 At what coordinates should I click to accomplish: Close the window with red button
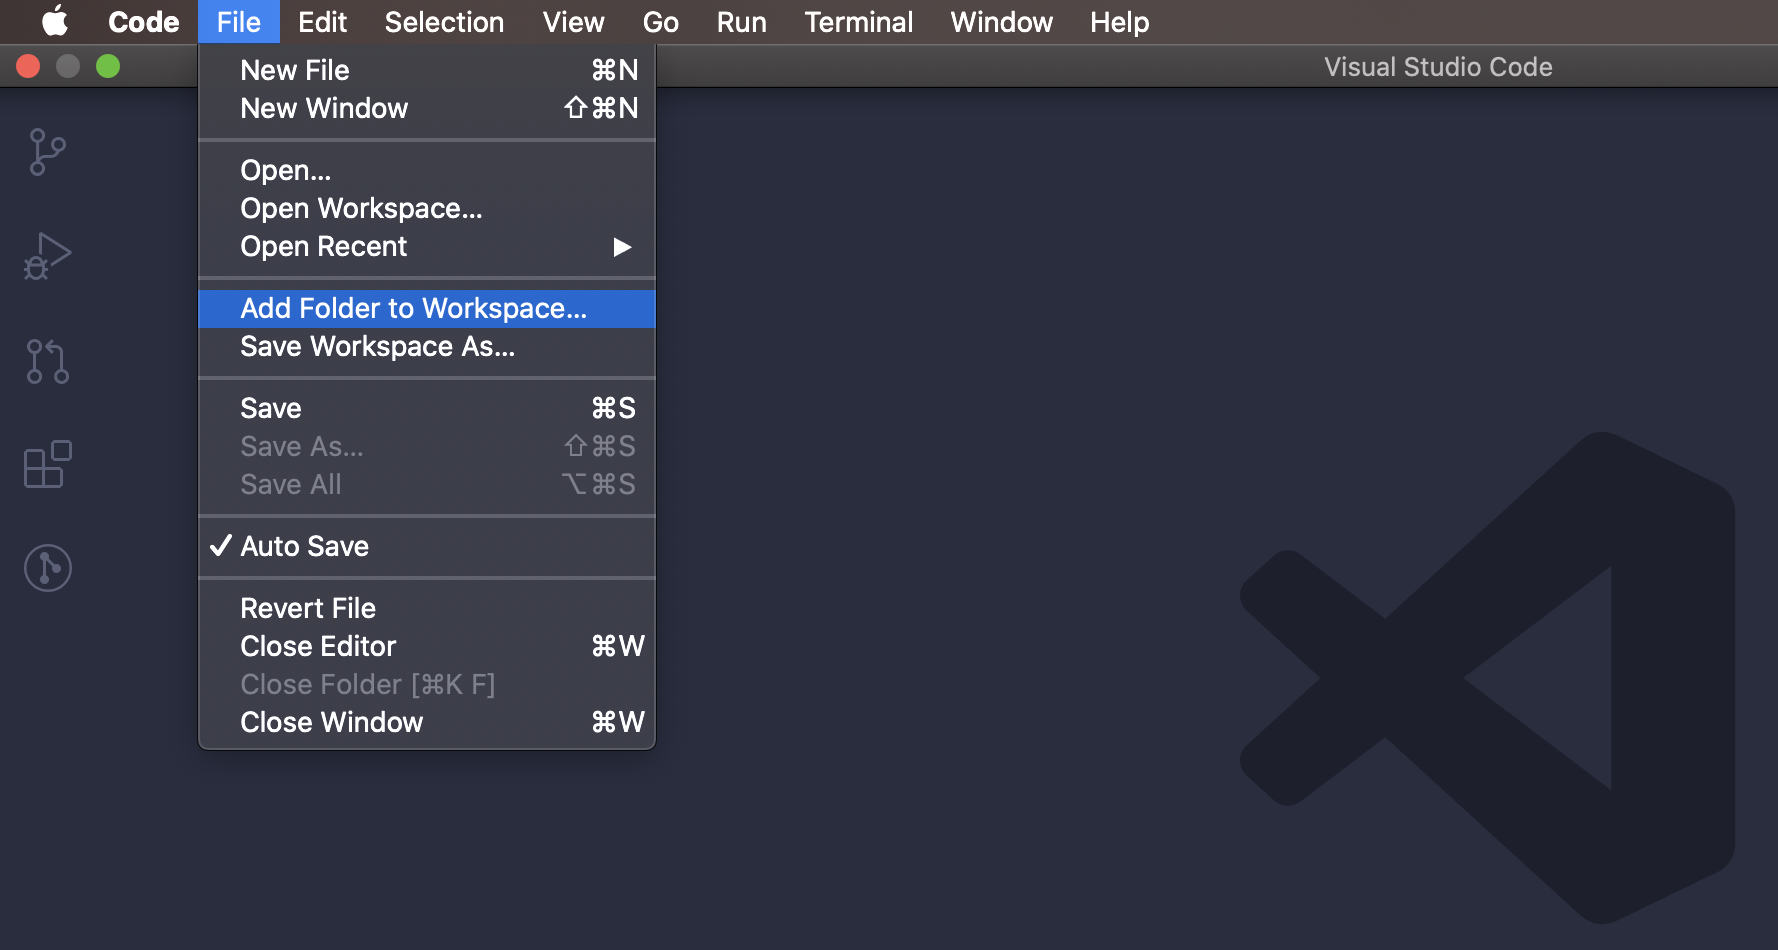(x=28, y=66)
